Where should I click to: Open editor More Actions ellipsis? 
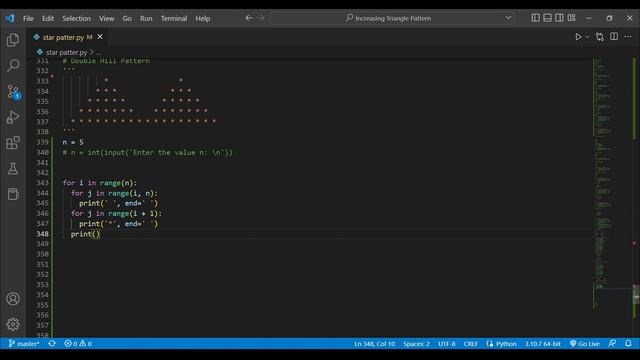coord(628,37)
